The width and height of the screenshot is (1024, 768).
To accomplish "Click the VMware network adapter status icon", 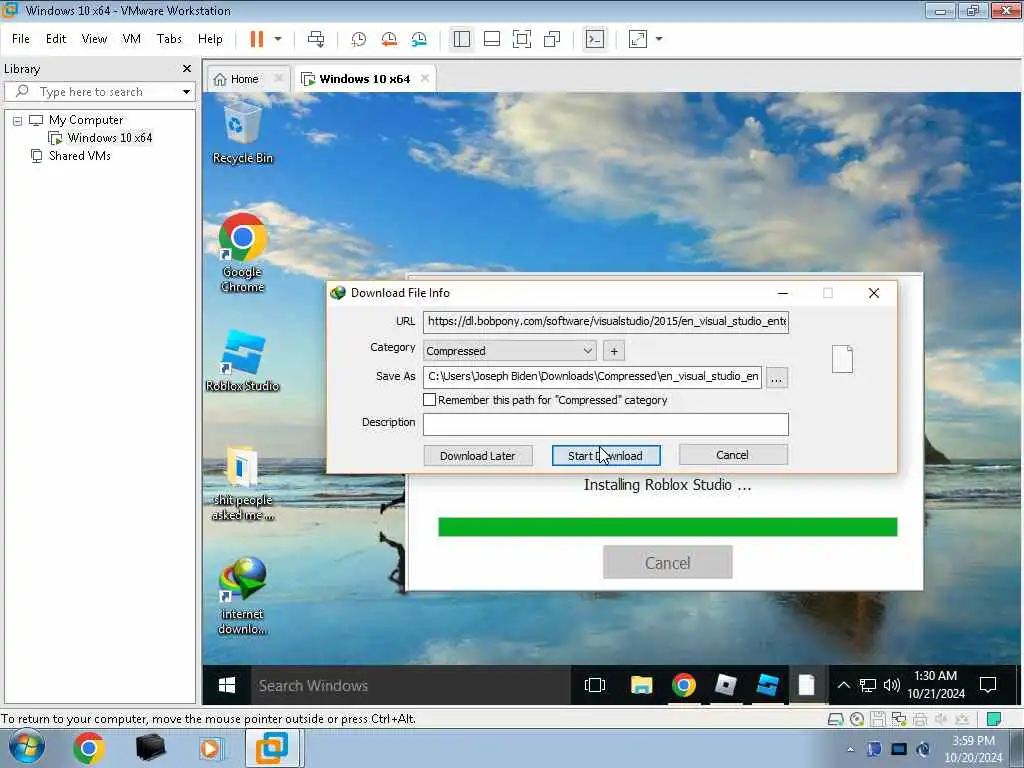I will click(899, 720).
